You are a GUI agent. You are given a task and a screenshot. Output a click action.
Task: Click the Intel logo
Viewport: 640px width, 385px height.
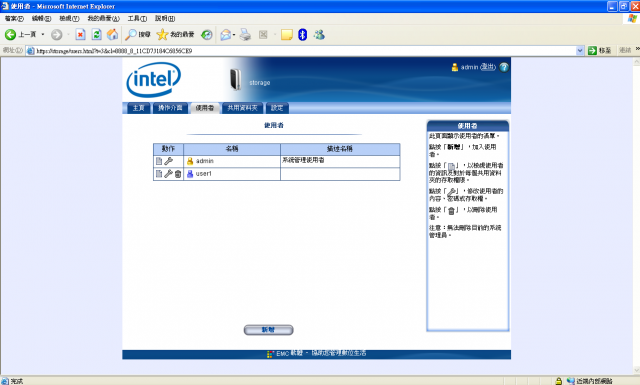coord(154,80)
